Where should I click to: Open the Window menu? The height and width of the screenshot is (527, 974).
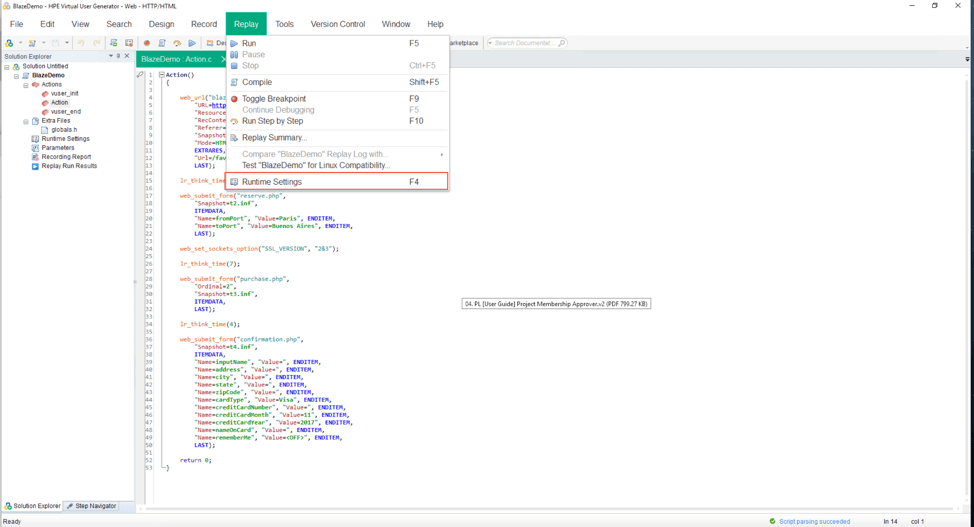(396, 24)
